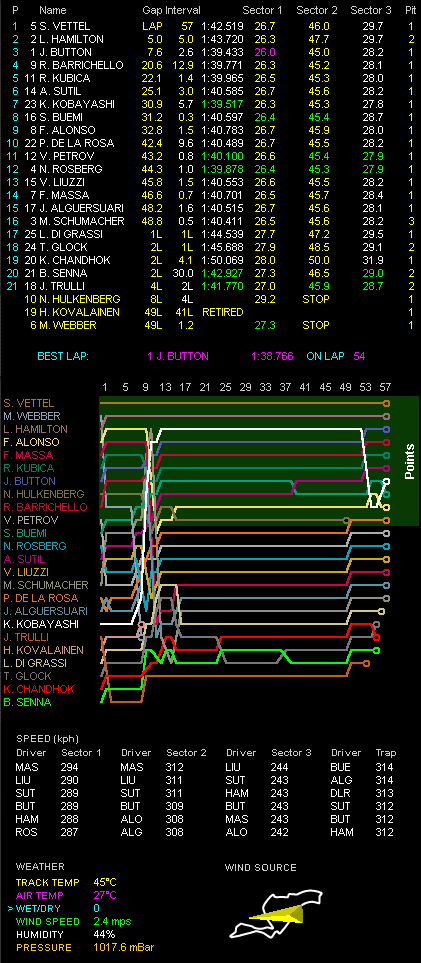Click the Name column header

pos(52,10)
